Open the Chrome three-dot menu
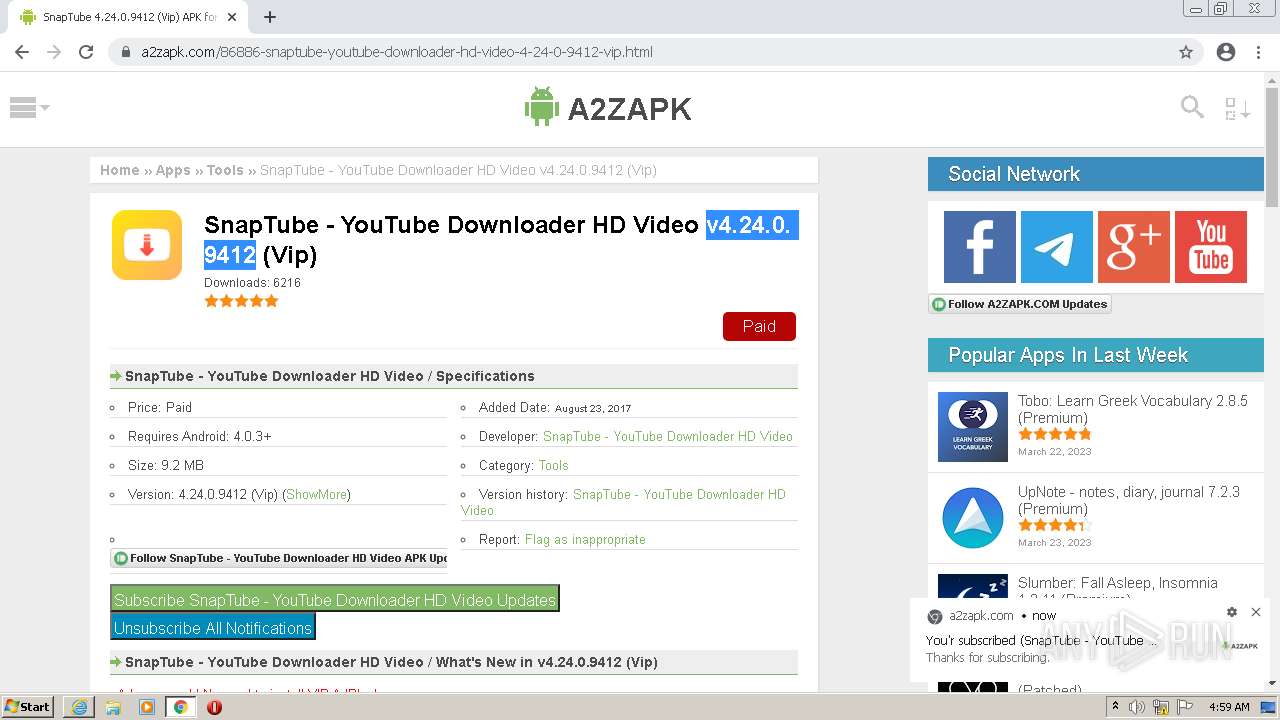Screen dimensions: 1280x720 click(1258, 52)
